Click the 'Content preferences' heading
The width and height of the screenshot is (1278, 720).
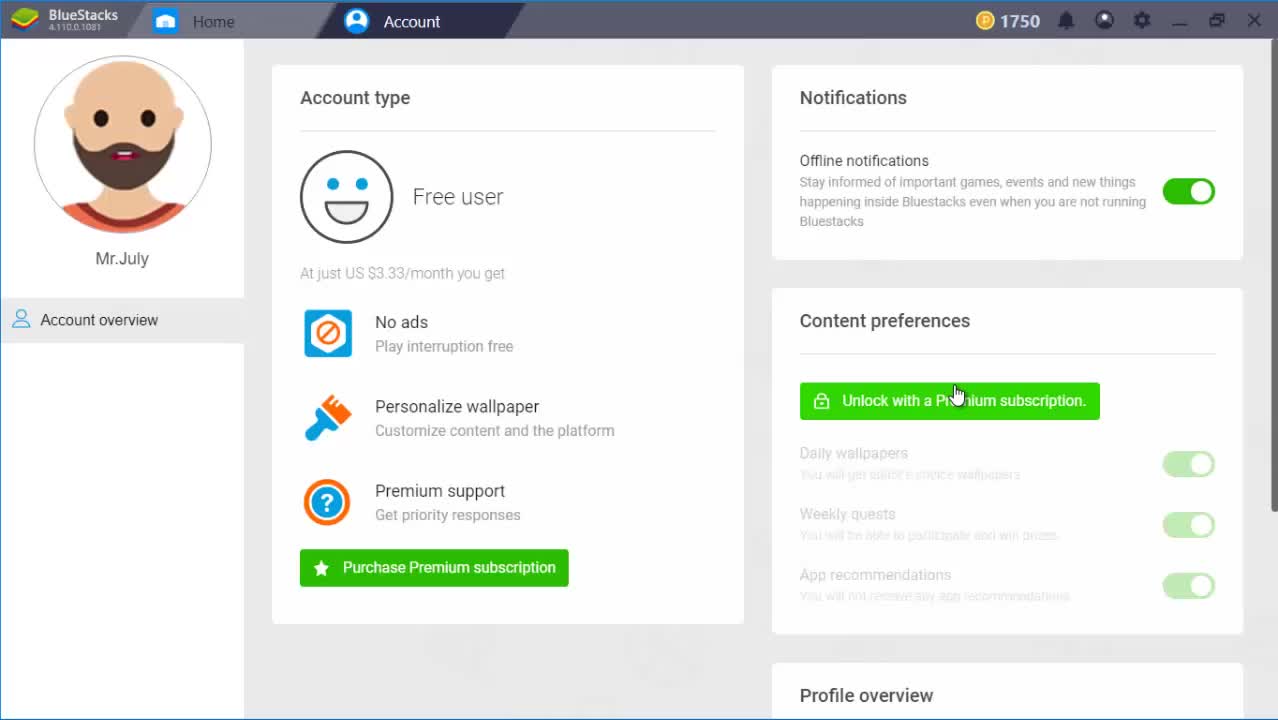pos(885,321)
